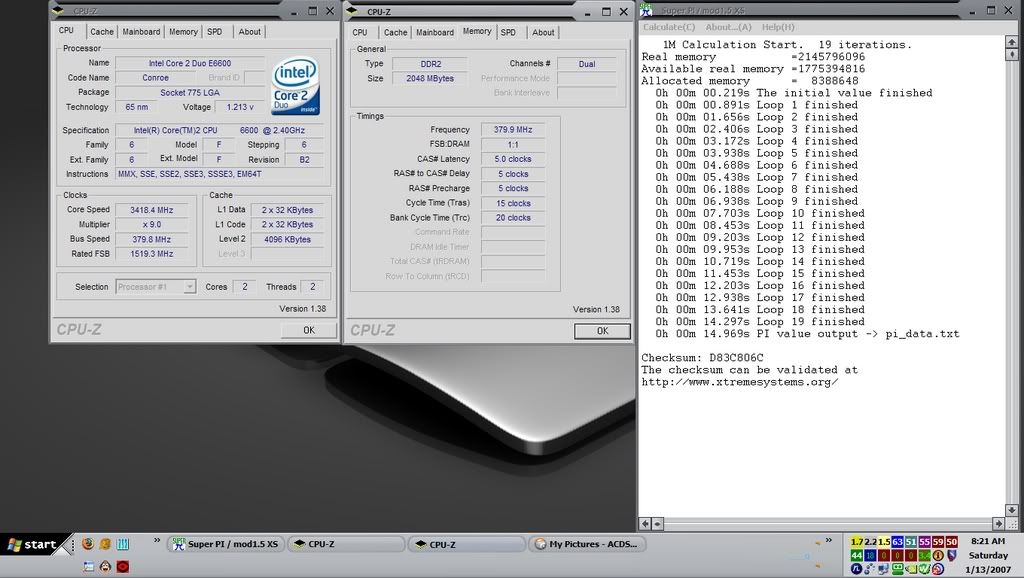Open Help(H) menu in Super PI

pos(778,27)
